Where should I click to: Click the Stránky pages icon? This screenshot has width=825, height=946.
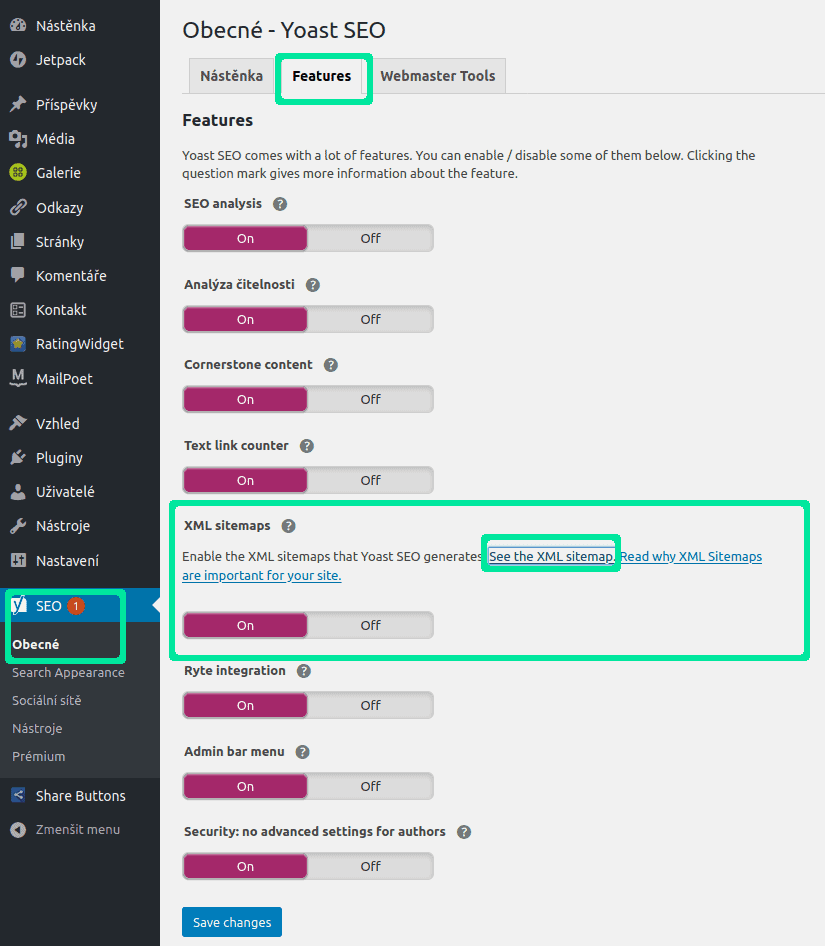[x=18, y=241]
